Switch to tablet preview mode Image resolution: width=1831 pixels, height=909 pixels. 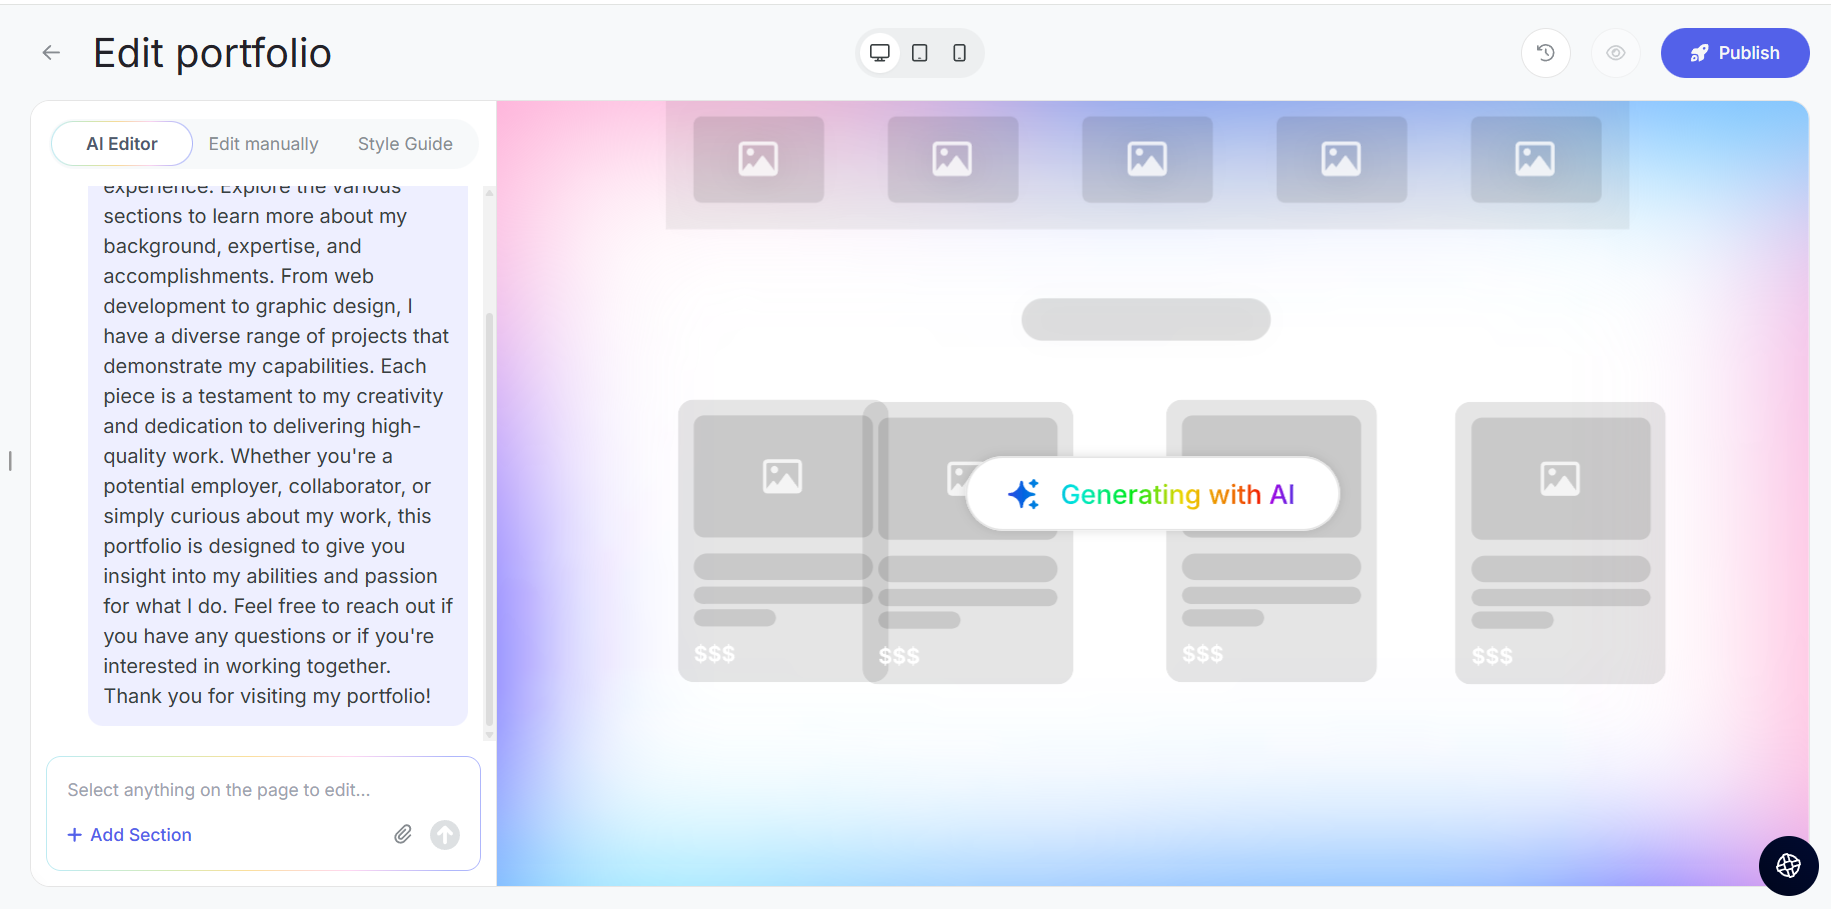coord(920,53)
